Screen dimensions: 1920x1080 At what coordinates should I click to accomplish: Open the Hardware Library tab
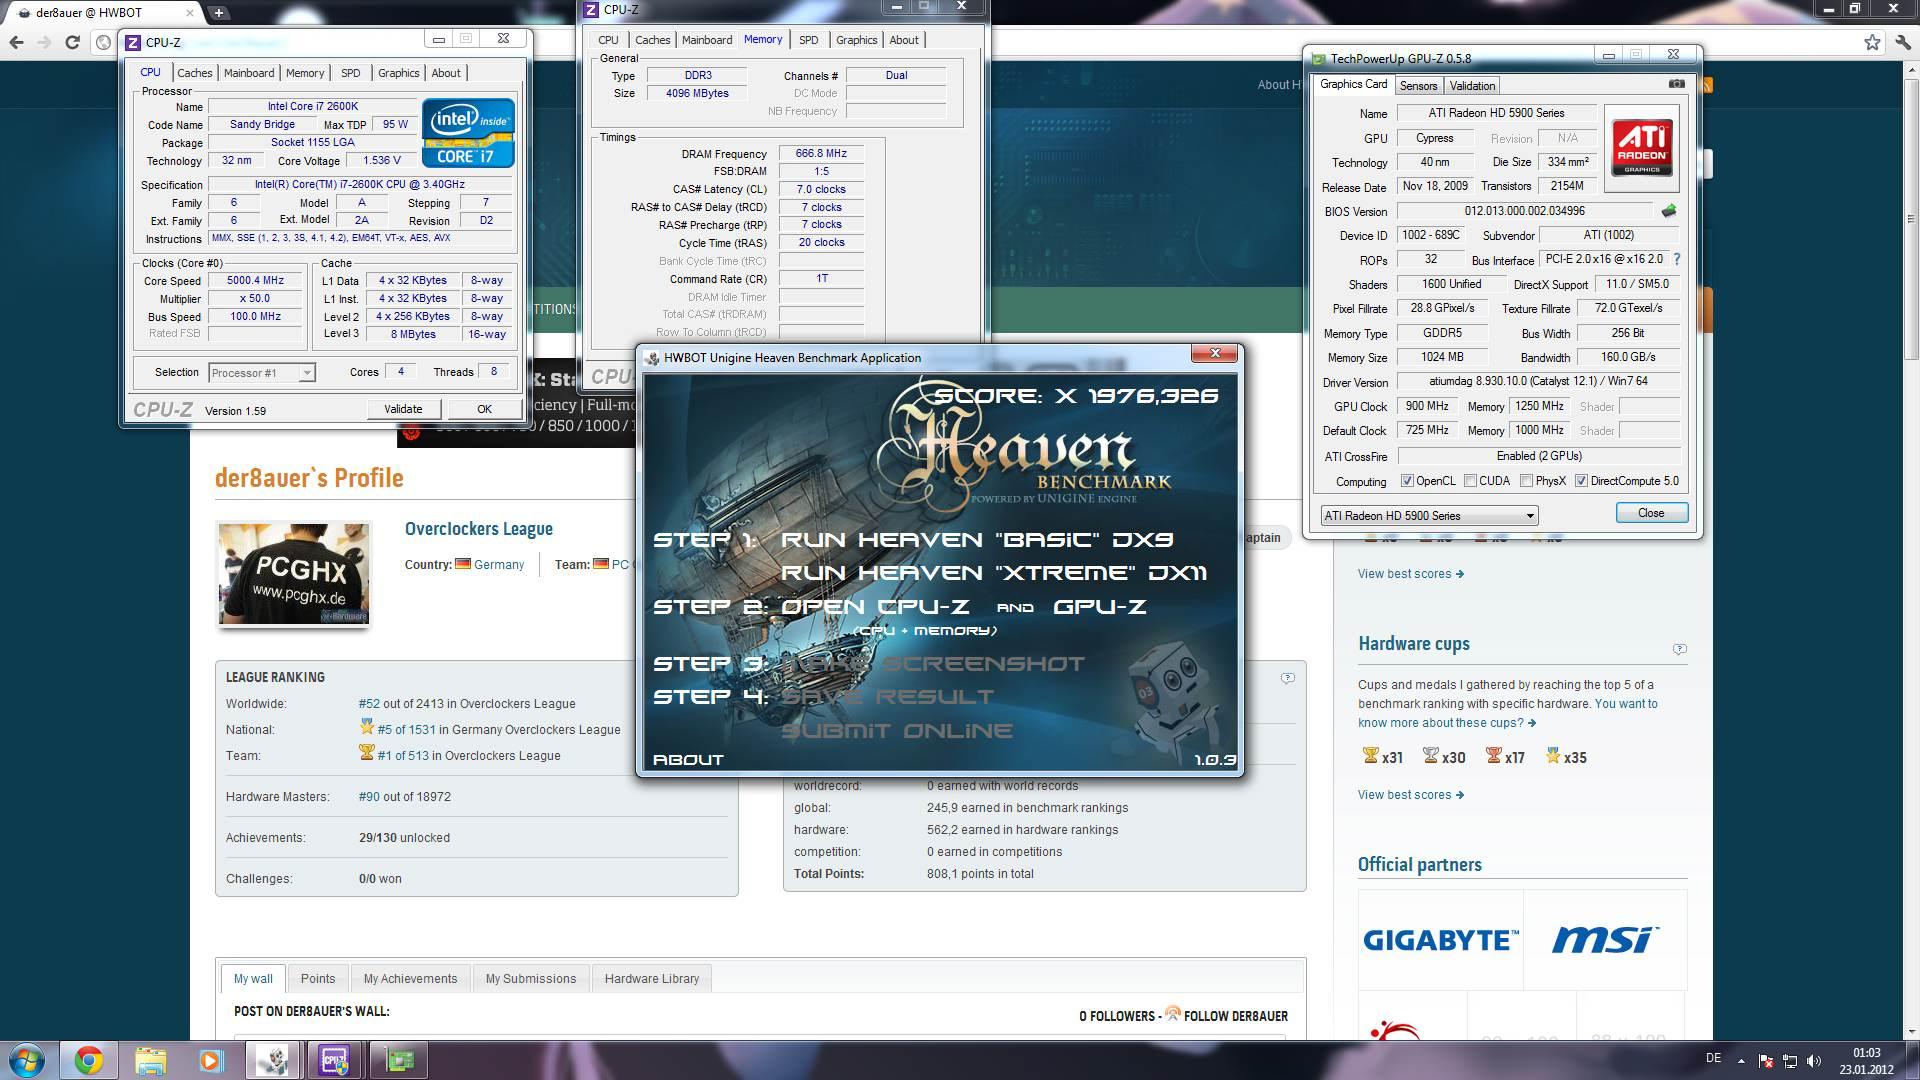click(652, 979)
